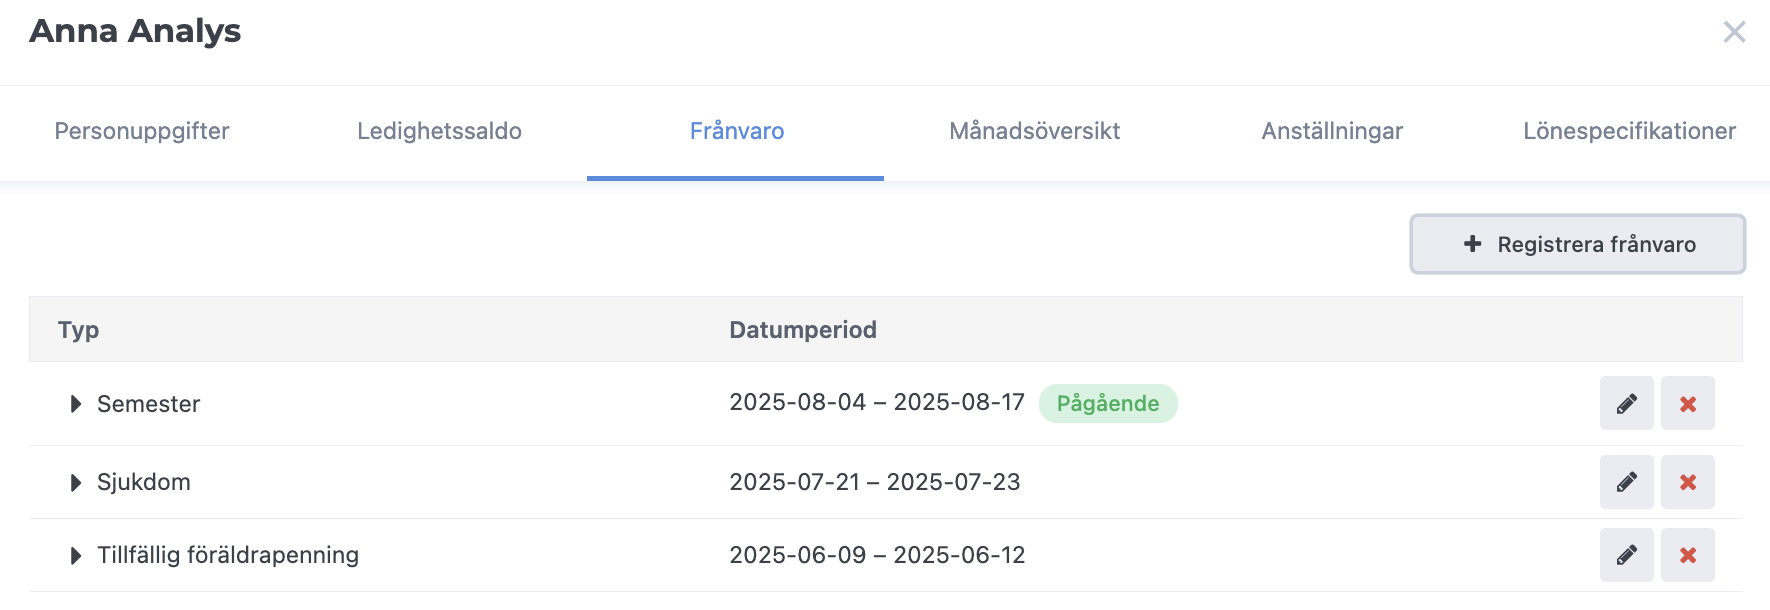
Task: Delete the Tillfällig föräldrapenning entry
Action: click(1688, 555)
